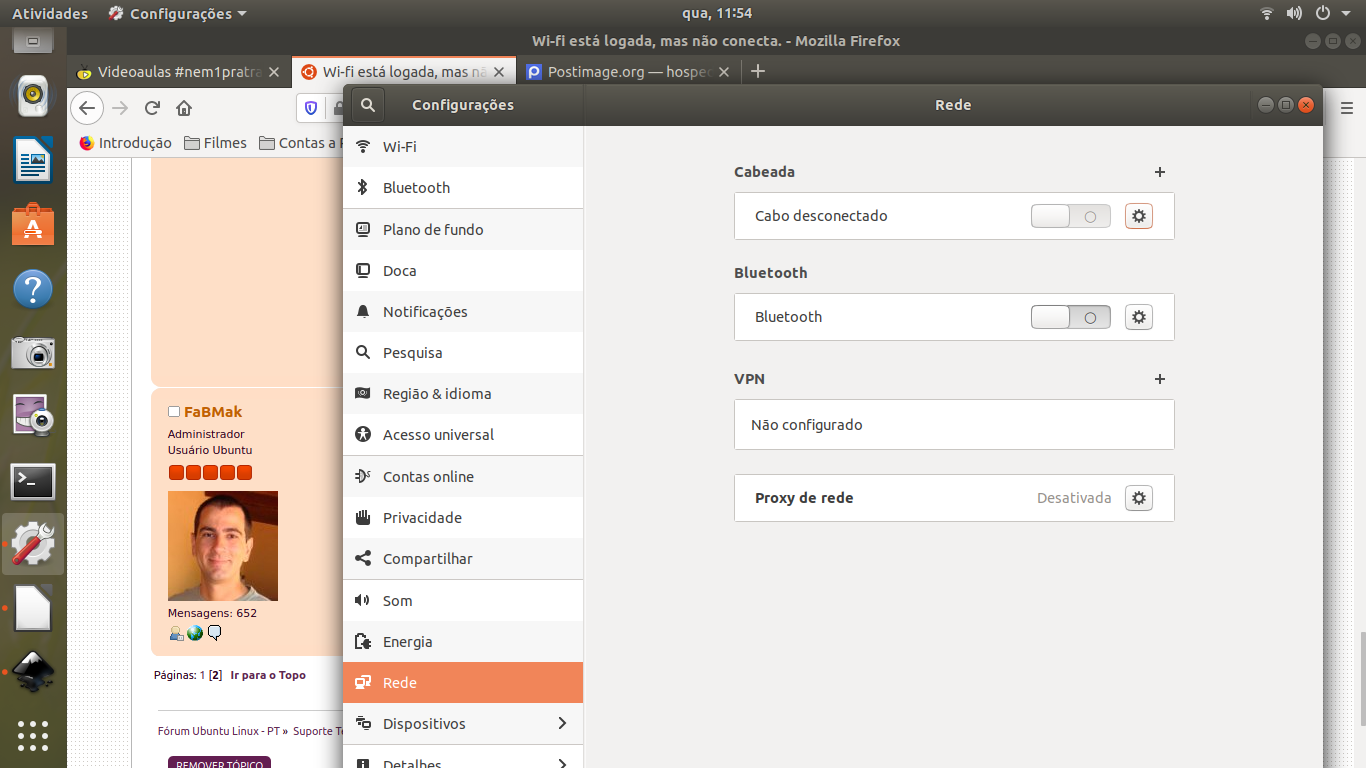Tick the checkbox next to FaBMak

click(174, 412)
